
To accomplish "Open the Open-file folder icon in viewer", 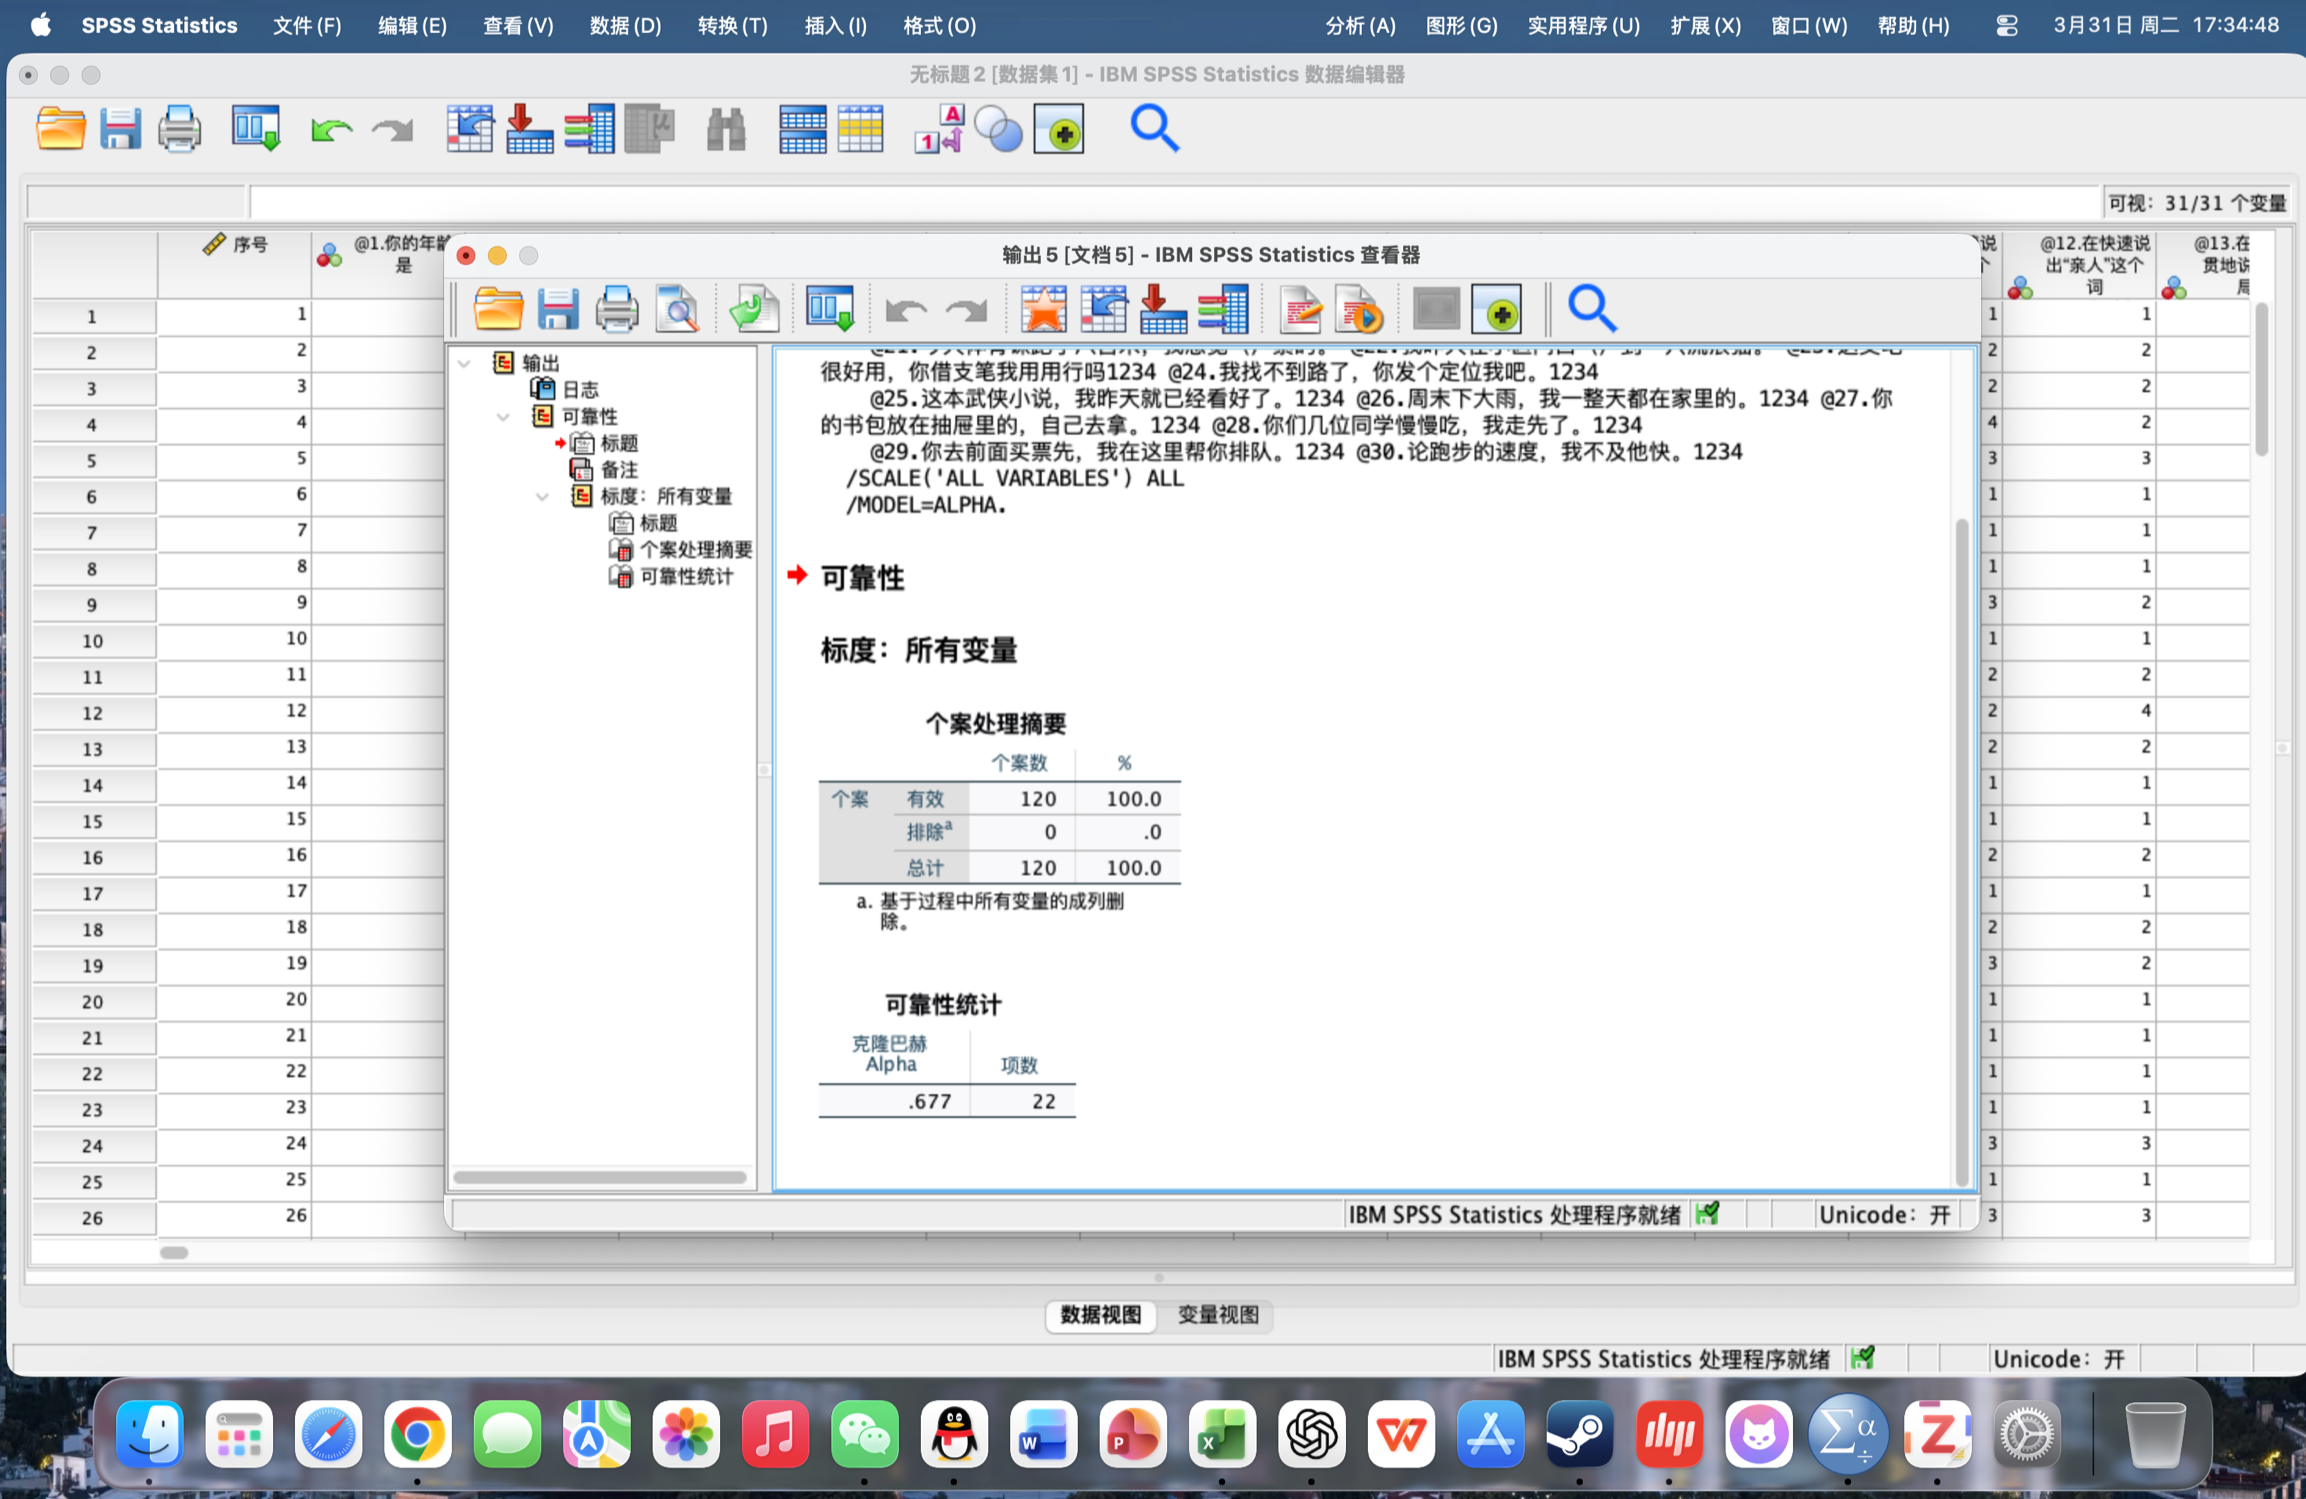I will click(x=498, y=309).
